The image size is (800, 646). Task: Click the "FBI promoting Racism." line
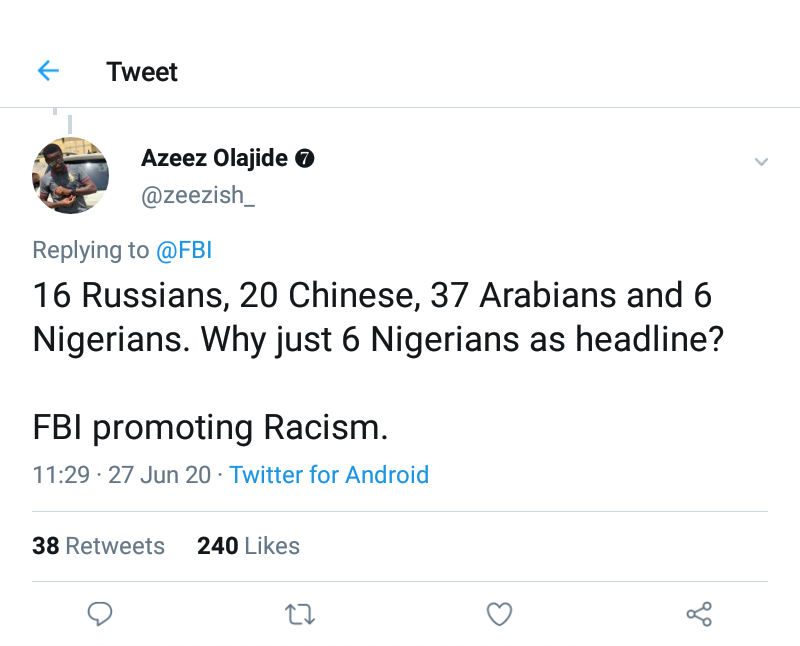tap(210, 427)
